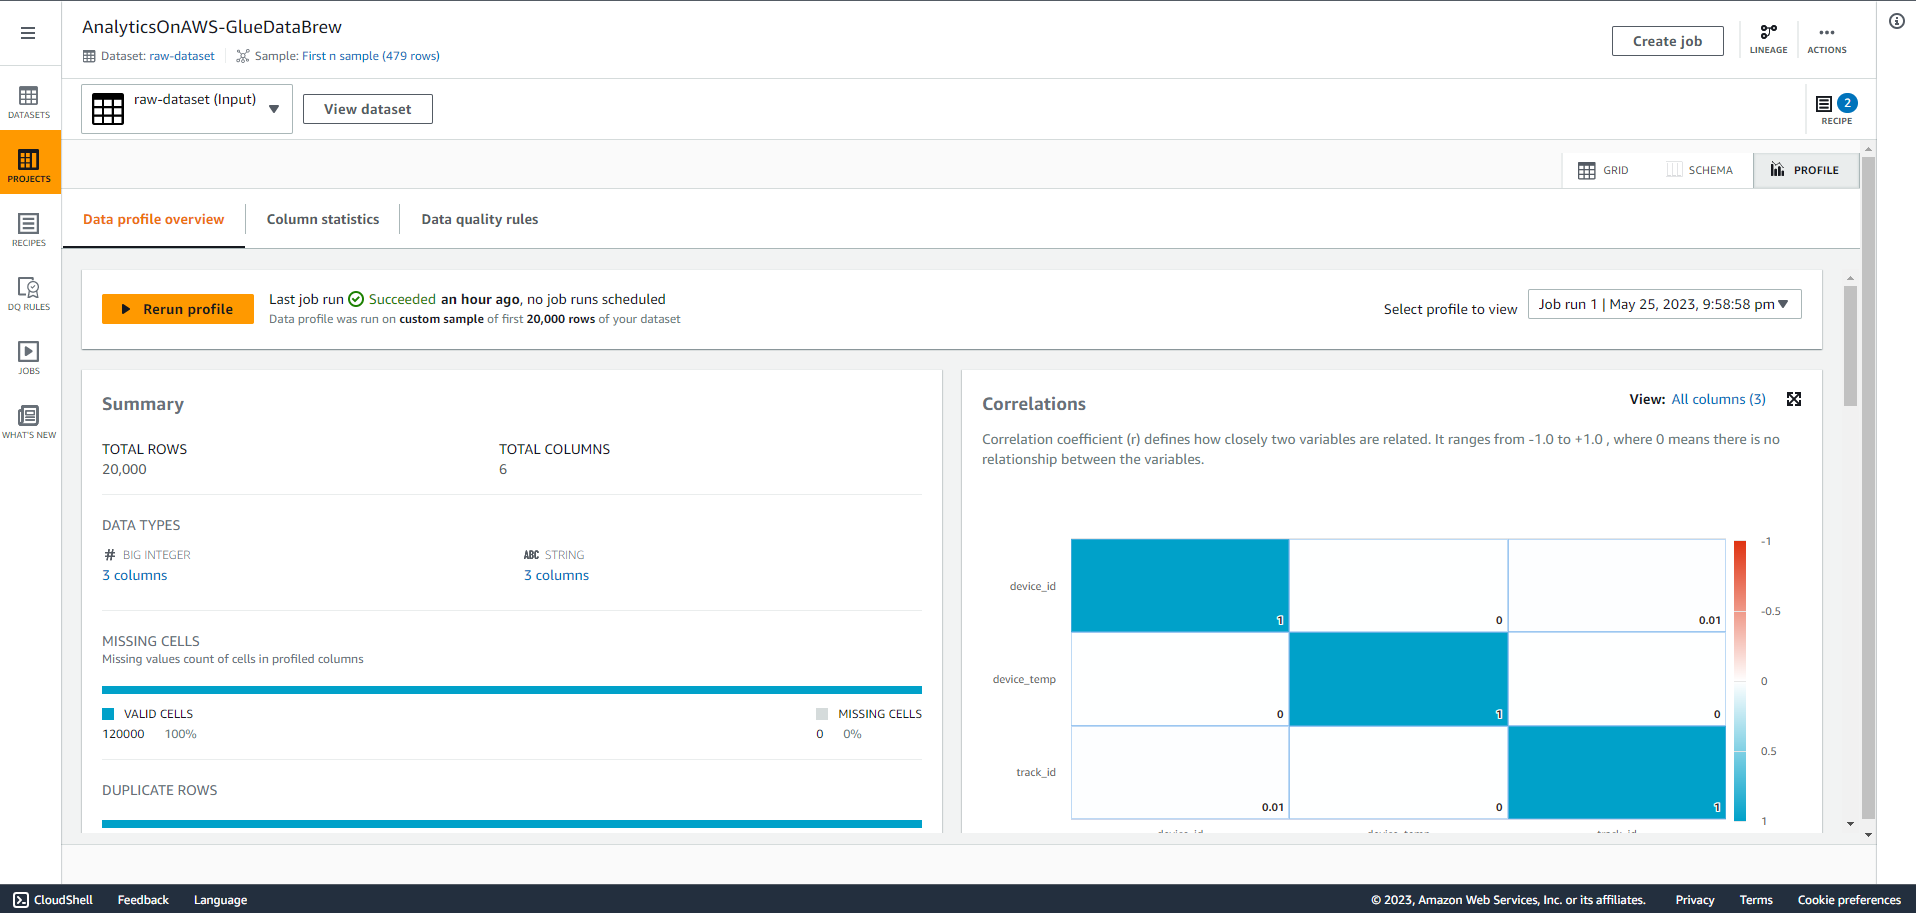Open the Actions menu
The height and width of the screenshot is (913, 1916).
(1827, 39)
